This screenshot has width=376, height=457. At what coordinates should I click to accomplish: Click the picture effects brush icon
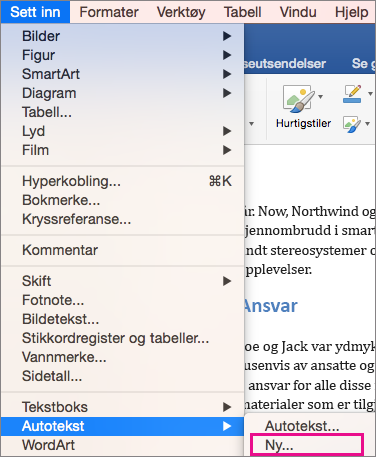tap(352, 124)
